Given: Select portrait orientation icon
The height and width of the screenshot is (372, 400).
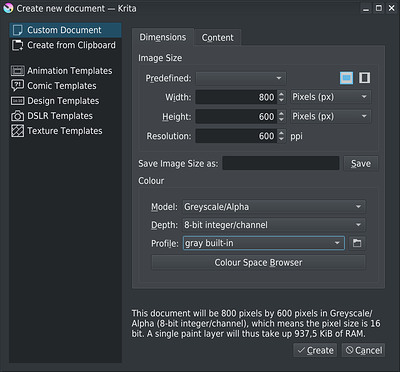Looking at the screenshot, I should pos(364,78).
